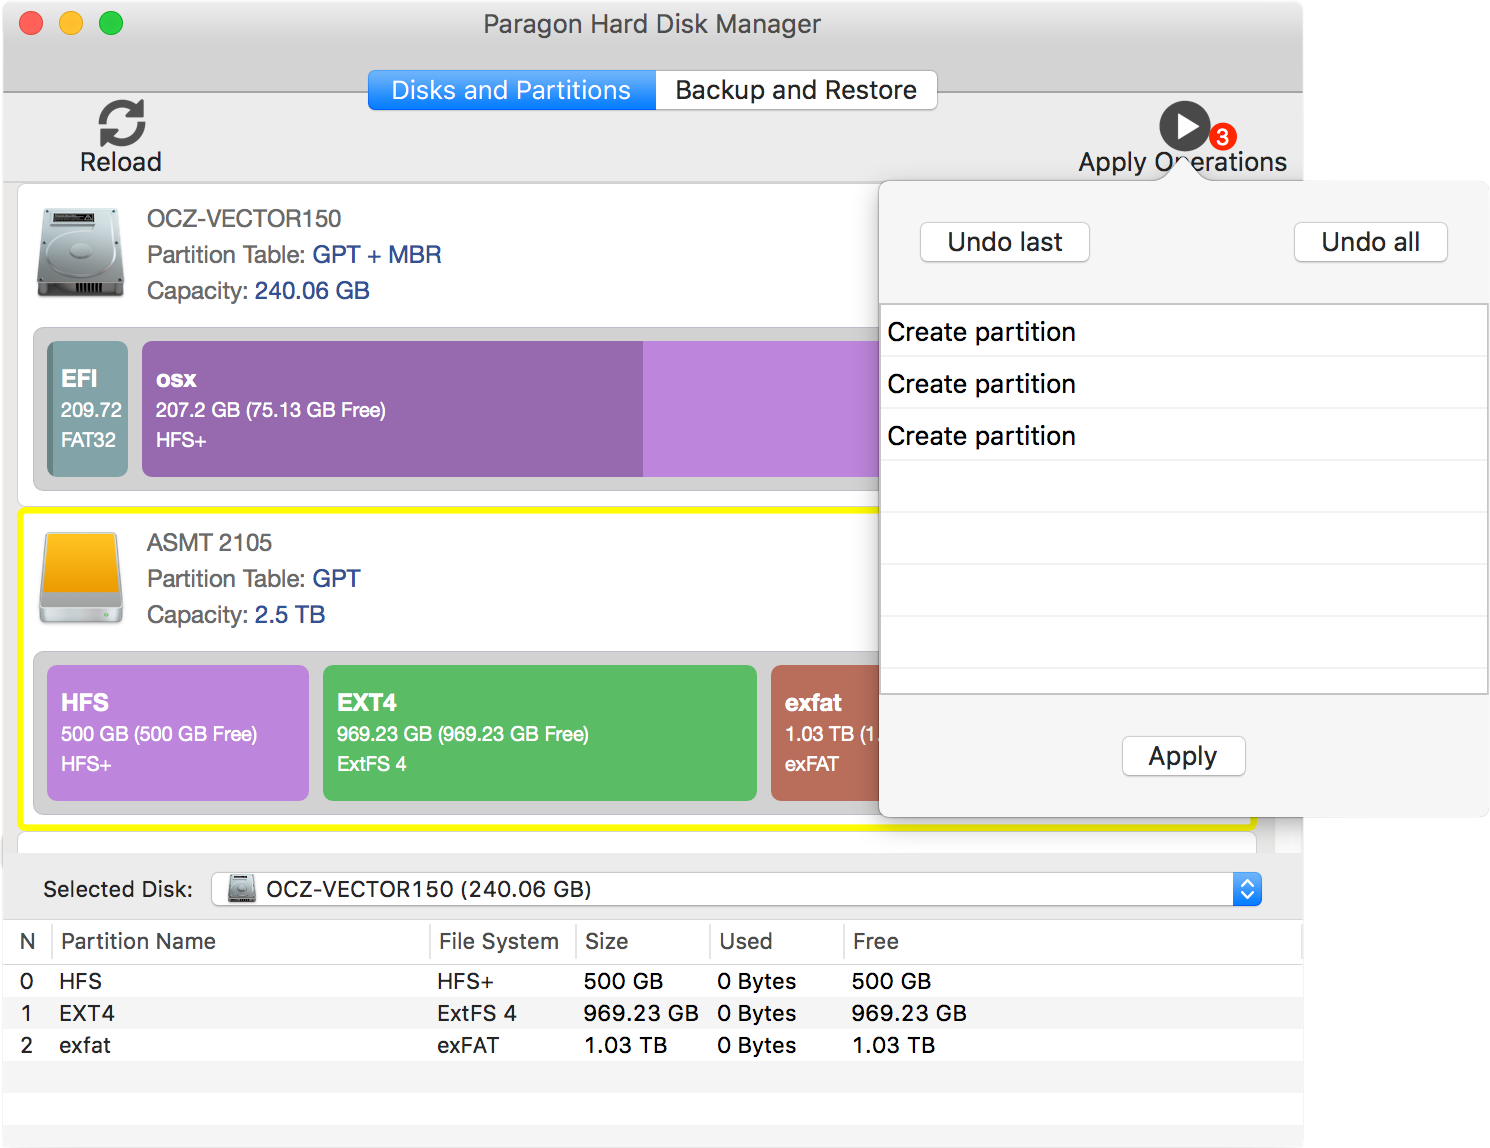Click the OCZ-VECTOR150 hard drive icon
The width and height of the screenshot is (1490, 1148).
coord(81,253)
